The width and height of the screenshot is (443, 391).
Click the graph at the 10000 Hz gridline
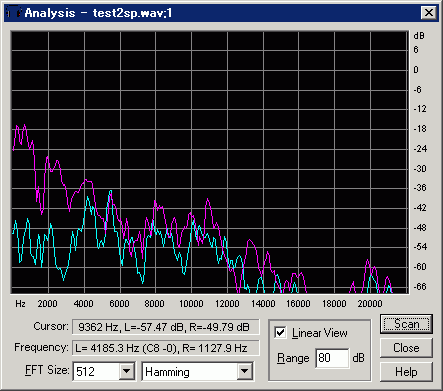191,162
